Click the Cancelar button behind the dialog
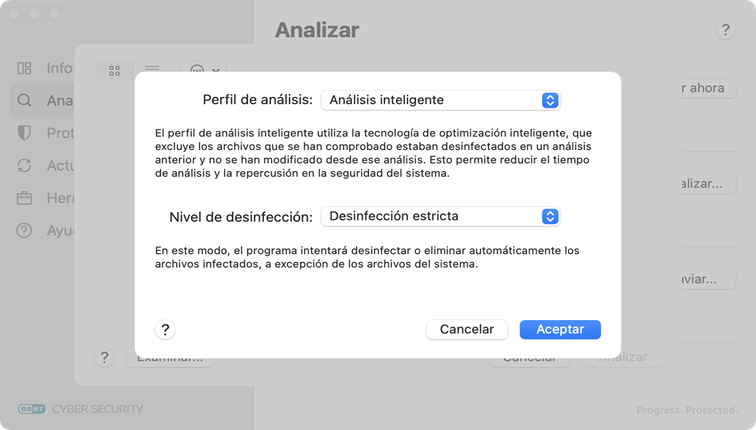This screenshot has width=756, height=430. tap(529, 358)
